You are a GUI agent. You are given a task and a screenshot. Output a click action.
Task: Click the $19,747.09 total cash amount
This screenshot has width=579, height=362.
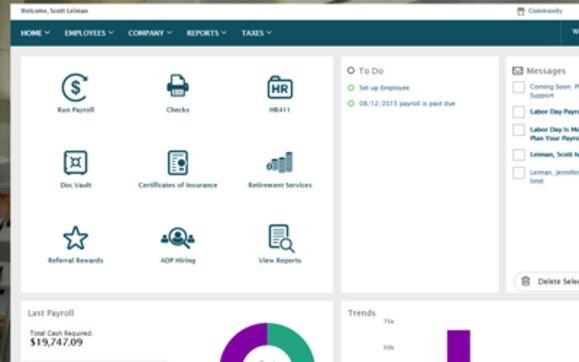(x=56, y=342)
